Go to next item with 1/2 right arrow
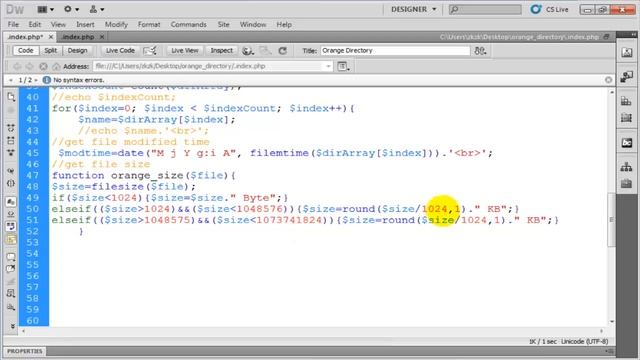640x360 pixels. coord(36,80)
